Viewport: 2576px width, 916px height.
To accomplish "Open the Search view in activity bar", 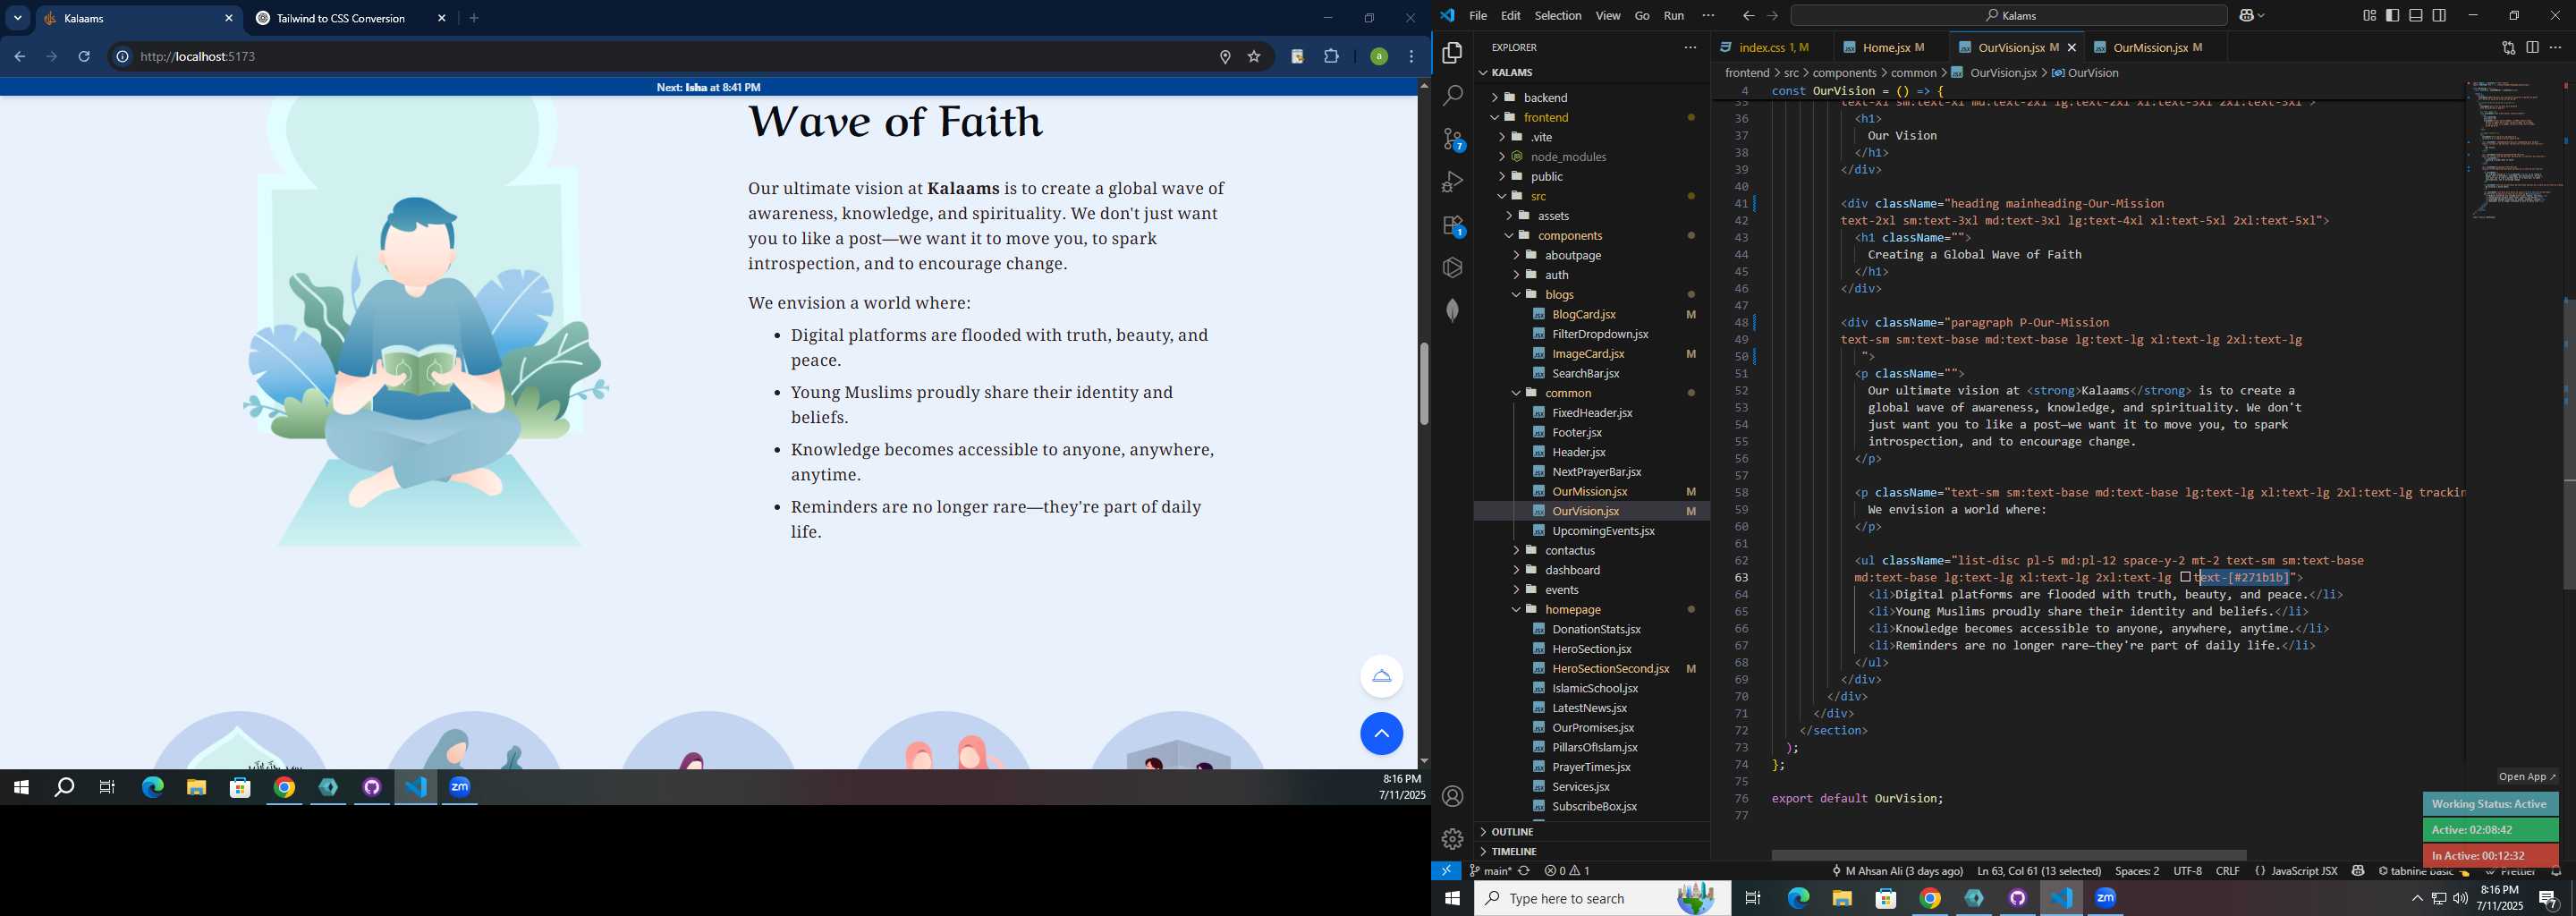I will [1452, 96].
